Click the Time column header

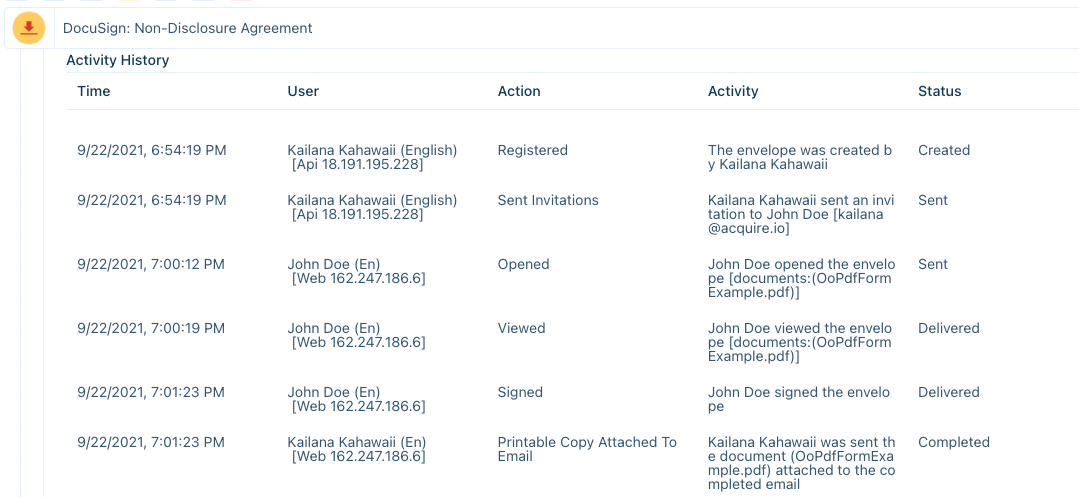[94, 91]
